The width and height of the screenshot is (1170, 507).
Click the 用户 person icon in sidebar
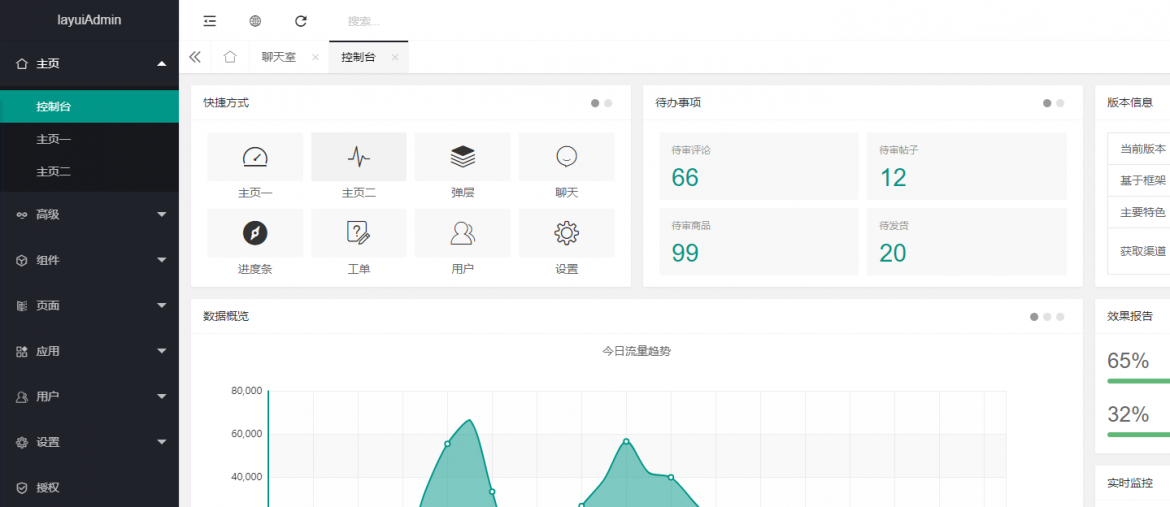(22, 397)
